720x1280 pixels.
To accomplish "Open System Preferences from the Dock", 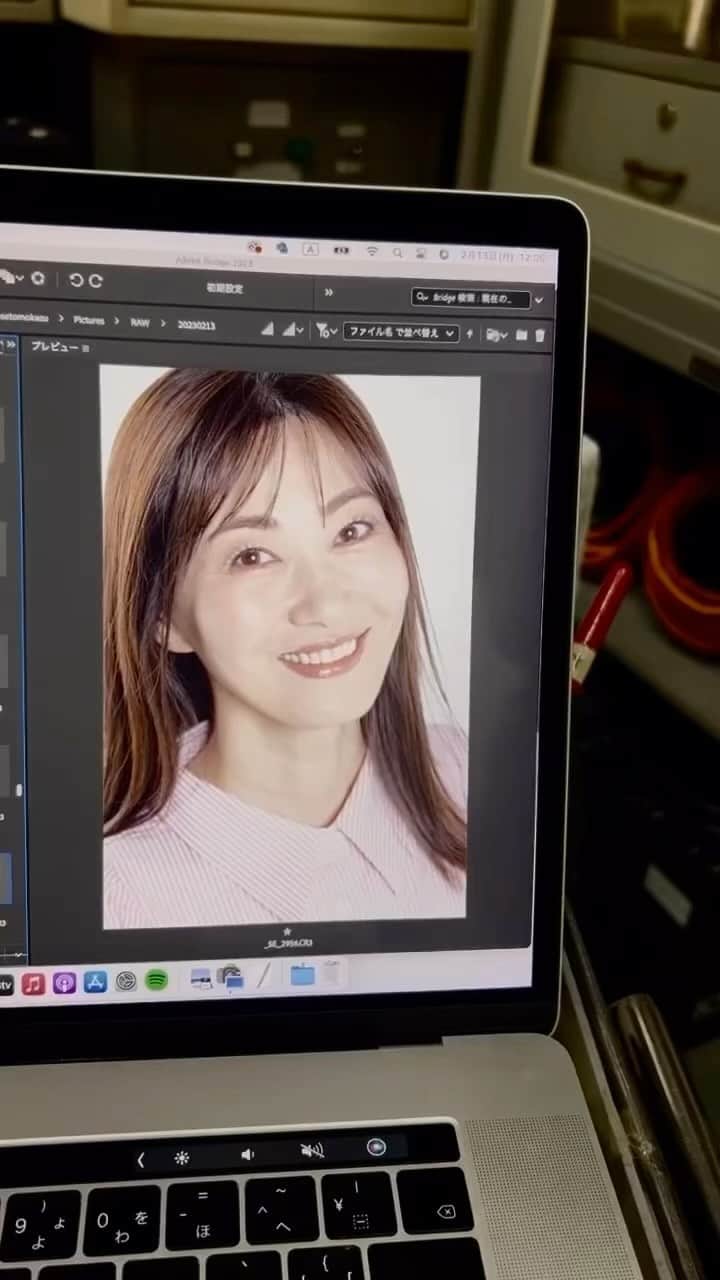I will coord(125,981).
